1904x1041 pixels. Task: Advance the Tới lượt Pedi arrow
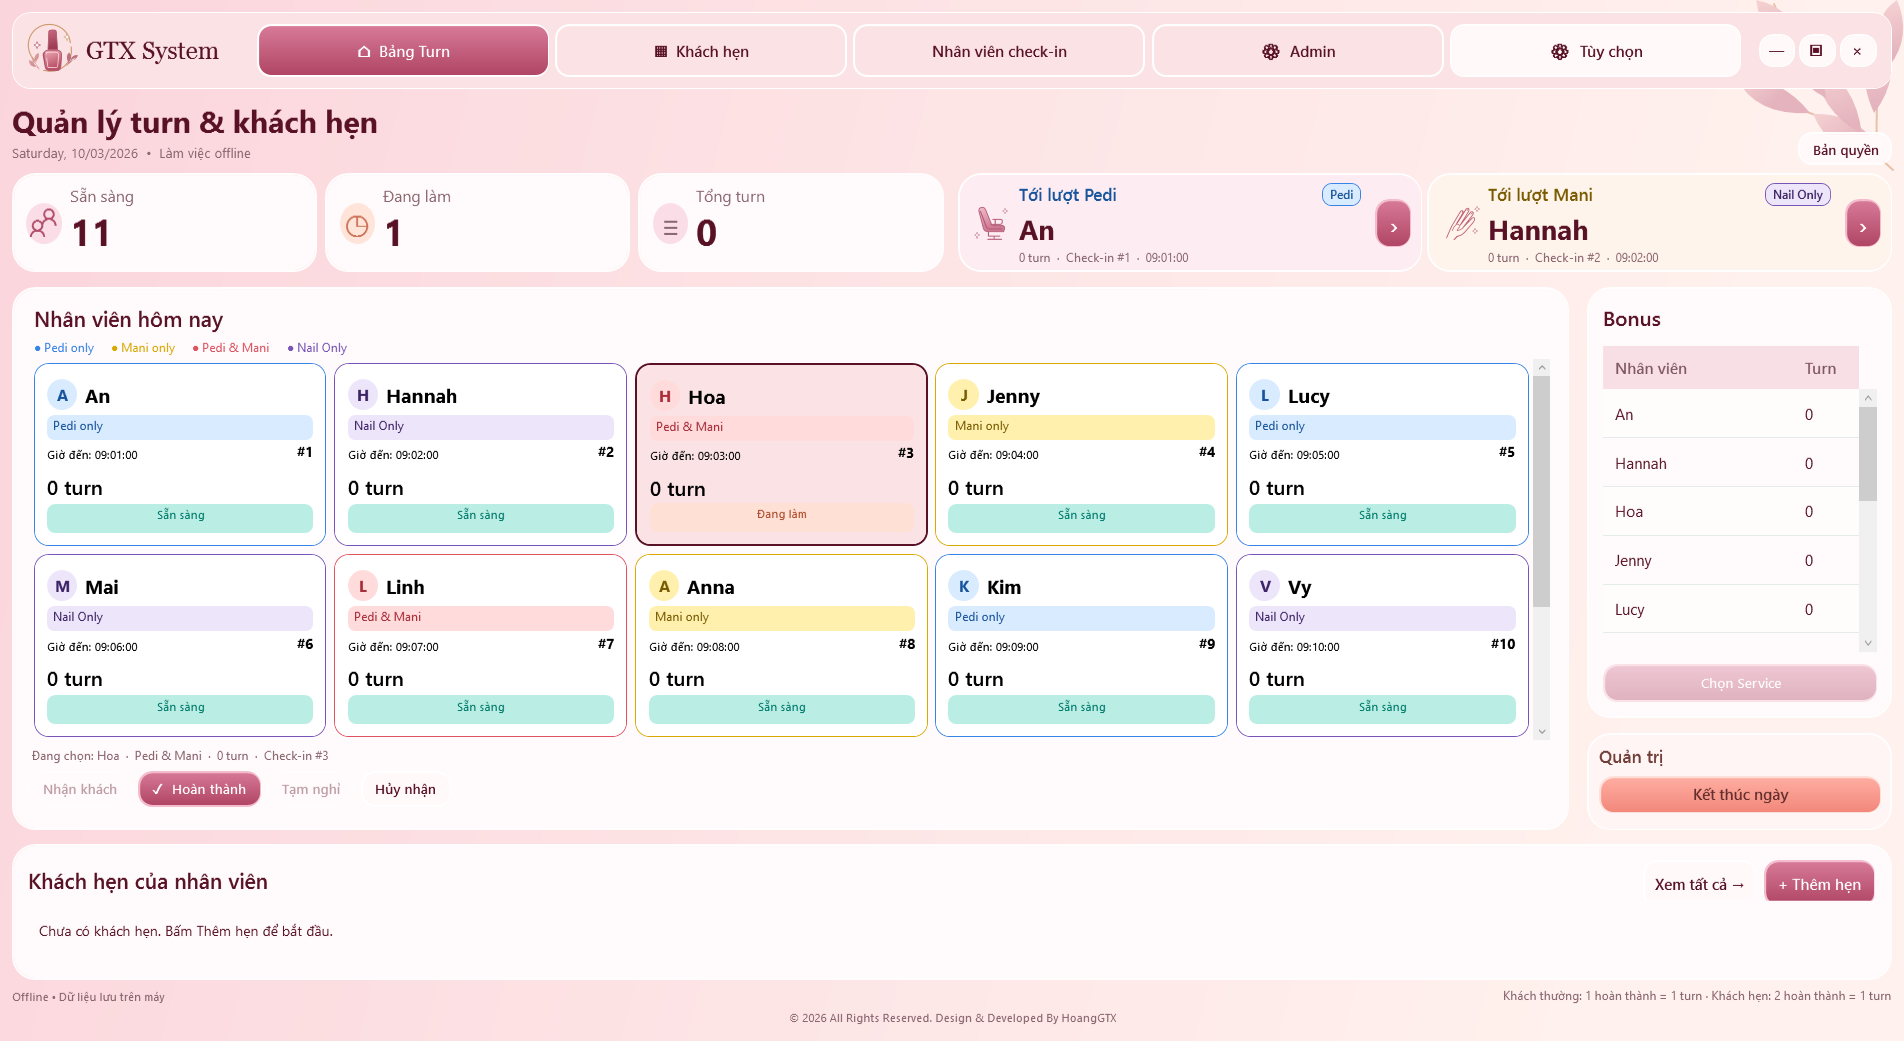pyautogui.click(x=1393, y=224)
